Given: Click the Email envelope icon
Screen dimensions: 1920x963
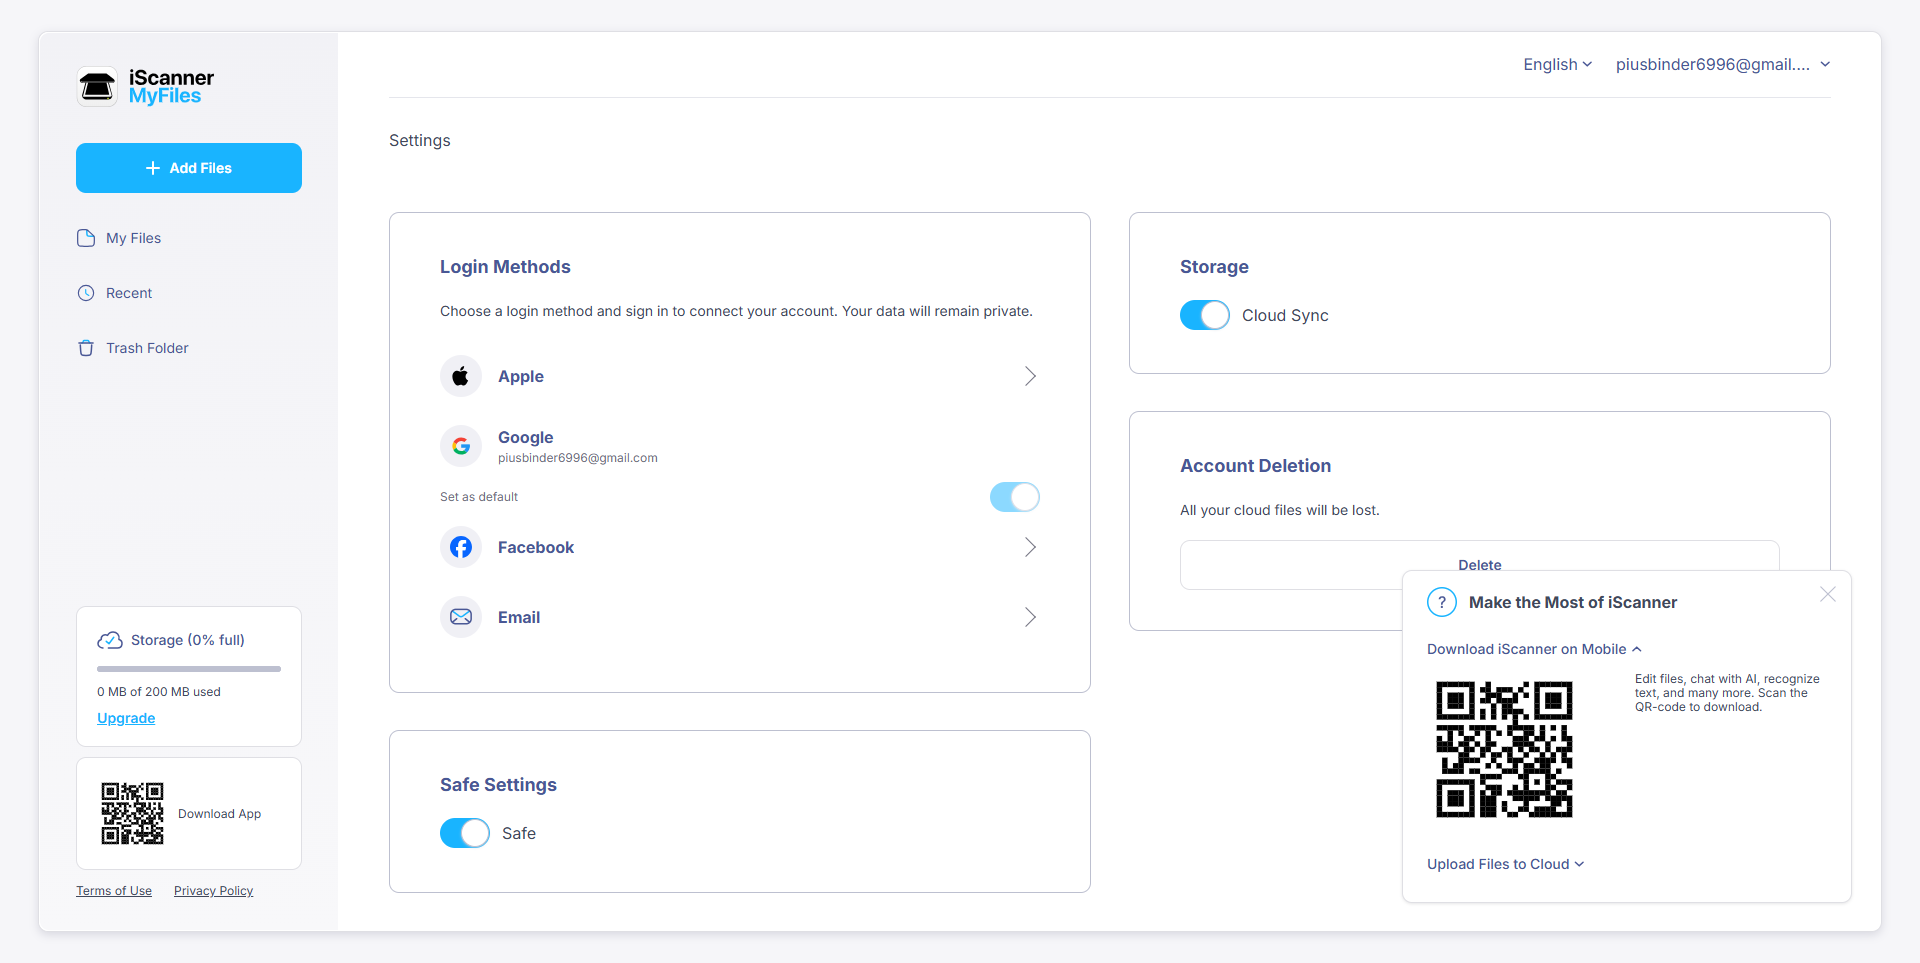Looking at the screenshot, I should 461,617.
